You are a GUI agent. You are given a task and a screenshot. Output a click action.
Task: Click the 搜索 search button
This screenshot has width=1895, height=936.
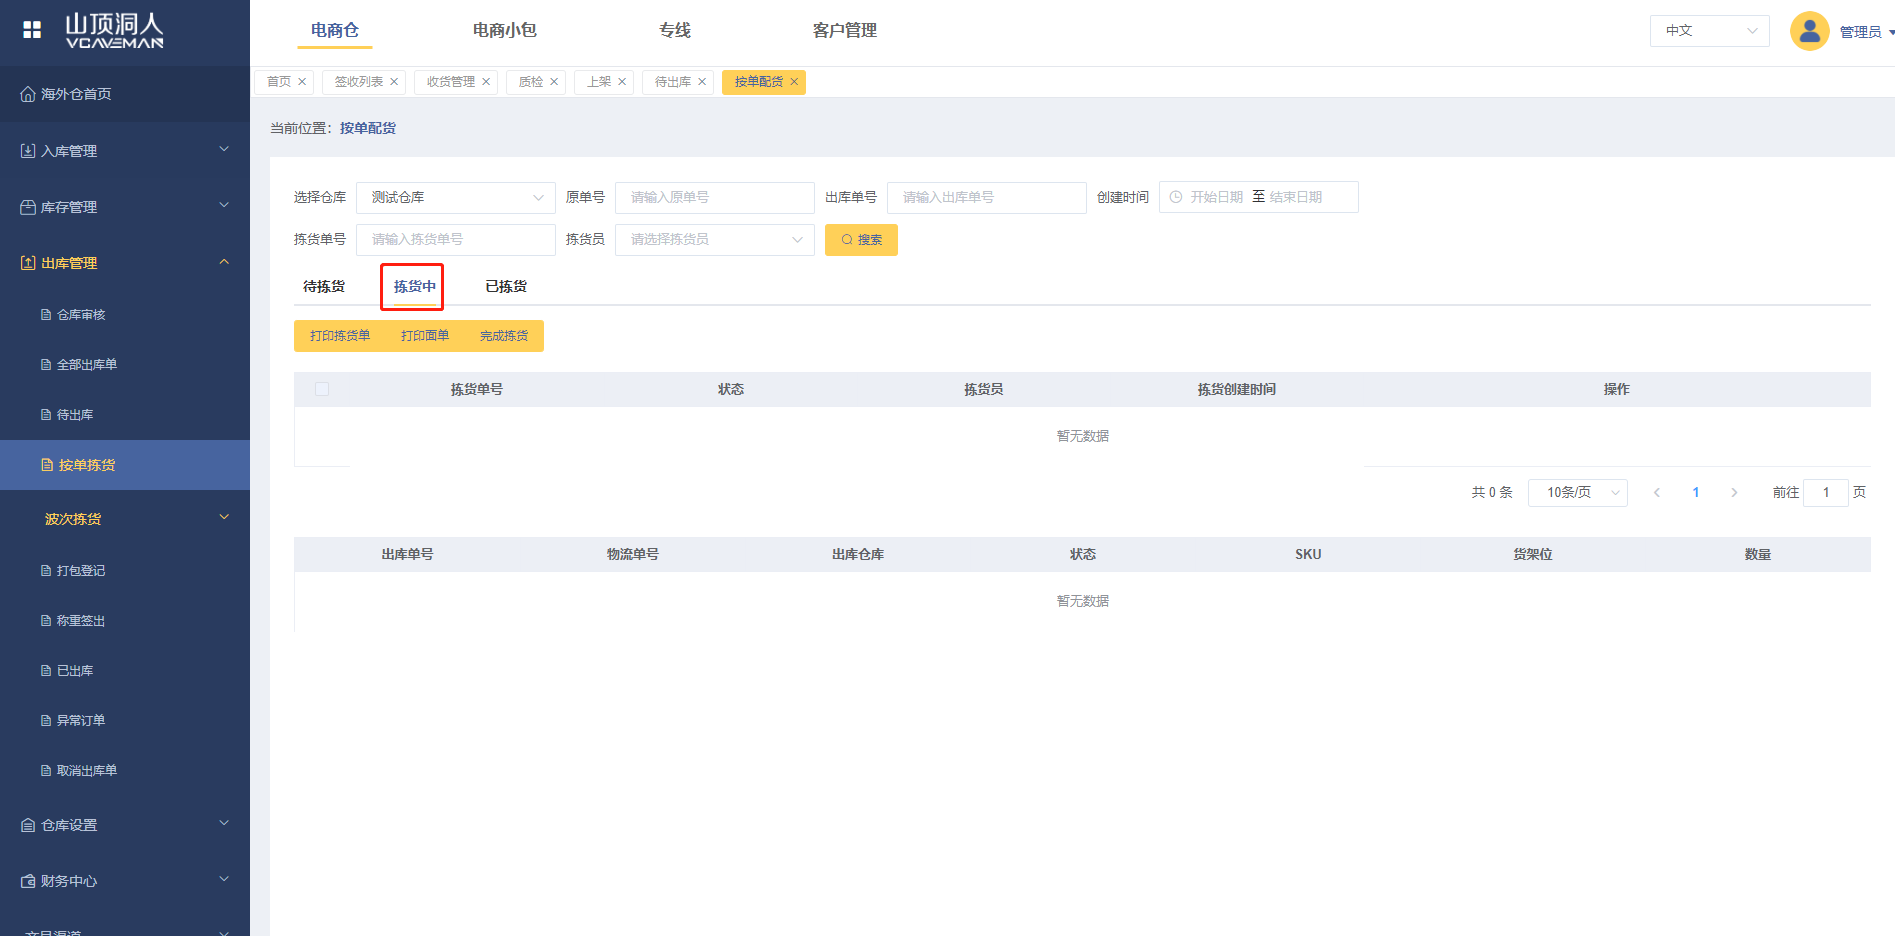861,240
